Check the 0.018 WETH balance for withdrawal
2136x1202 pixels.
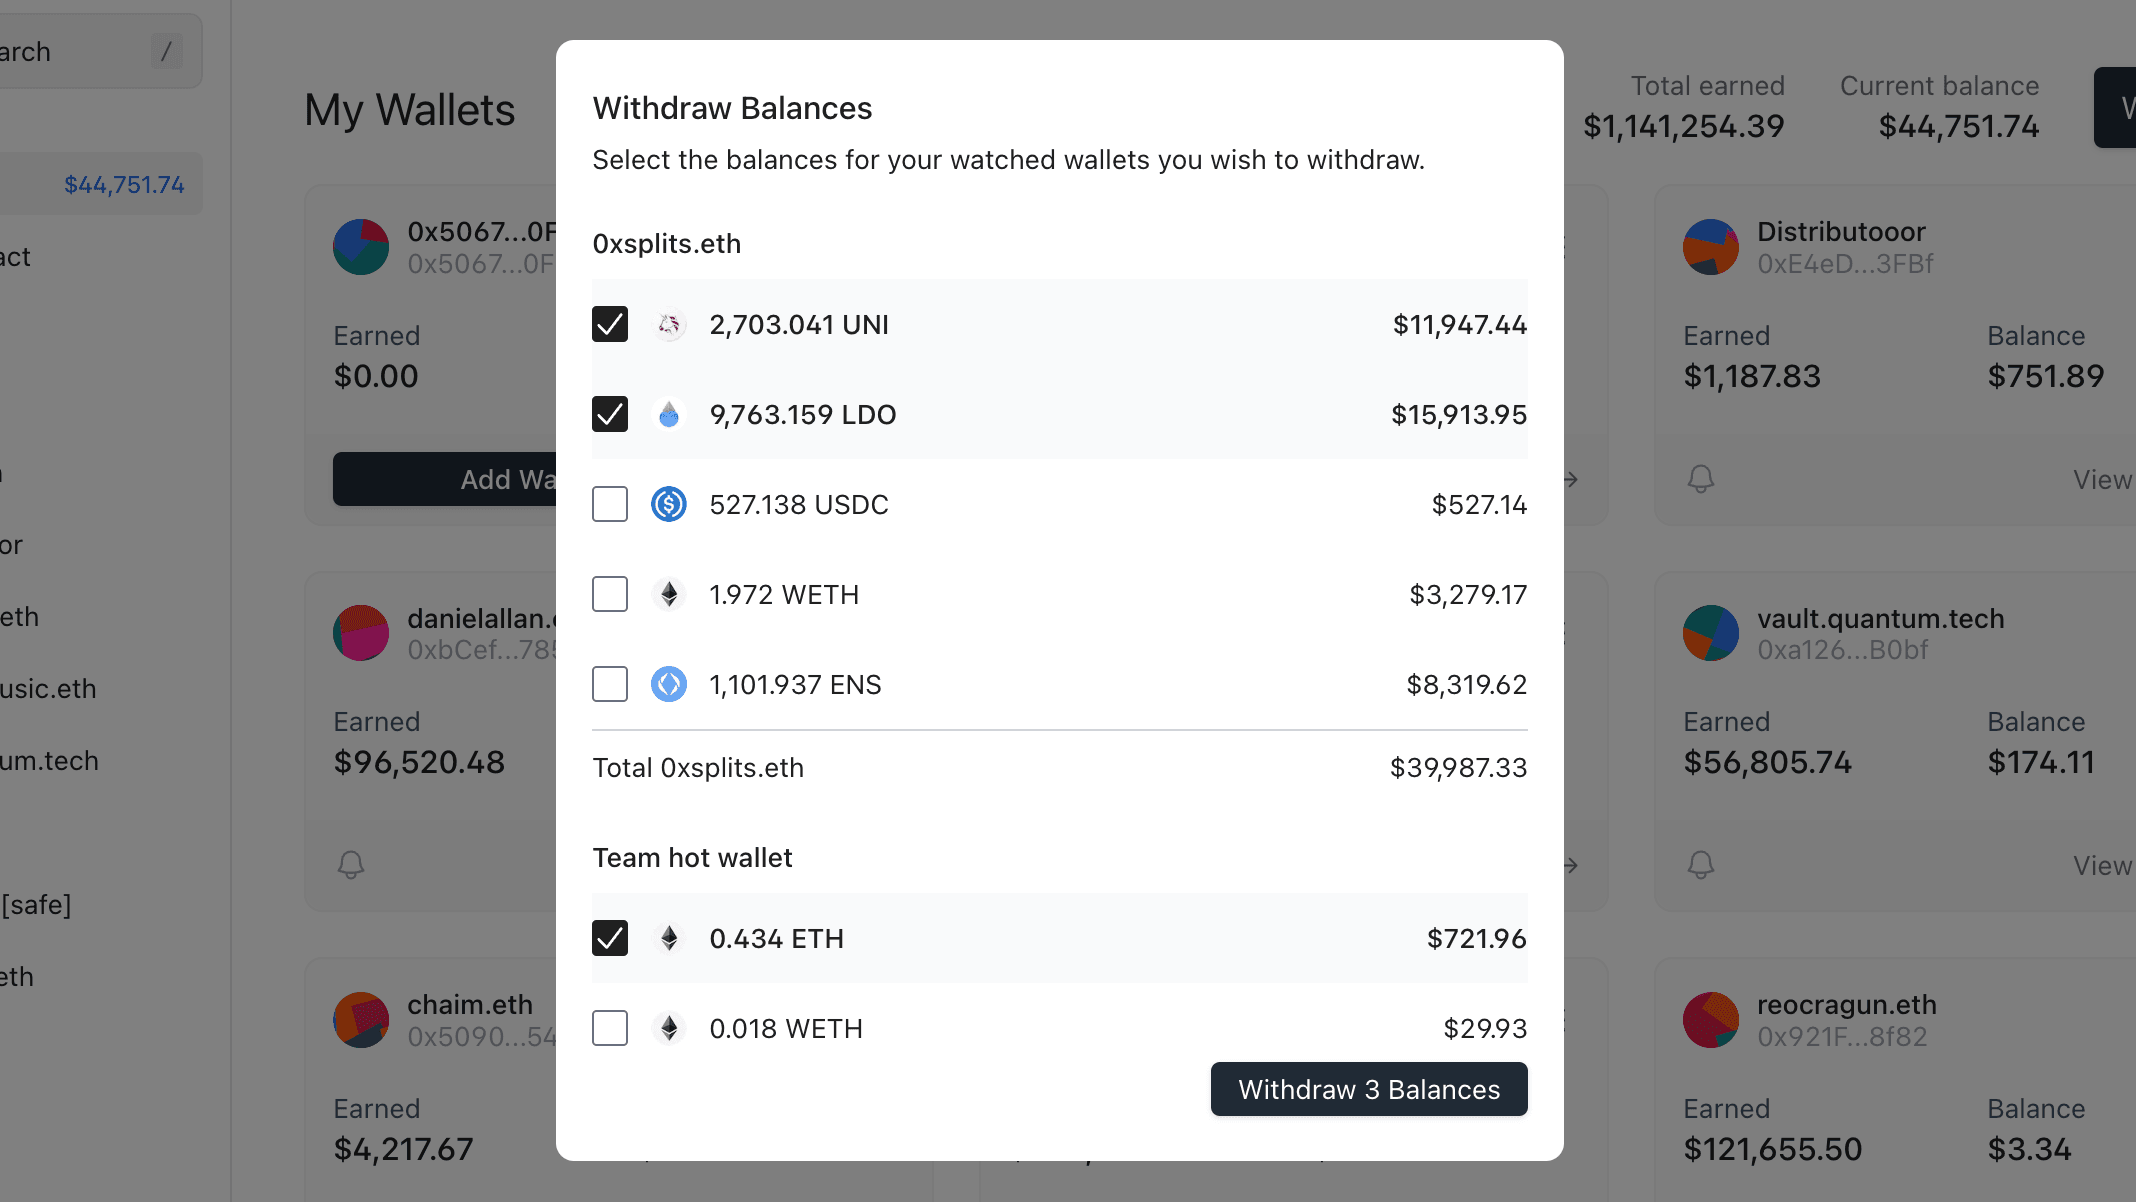coord(609,1028)
